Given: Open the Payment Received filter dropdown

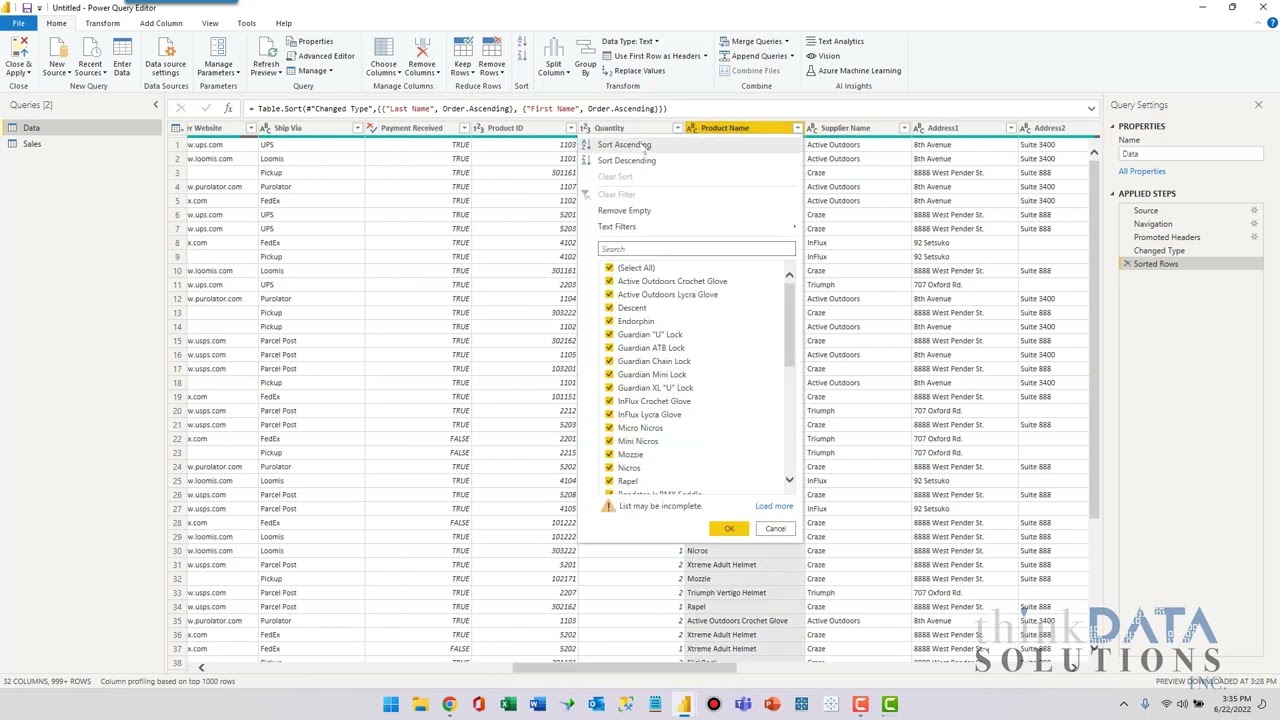Looking at the screenshot, I should click(464, 128).
